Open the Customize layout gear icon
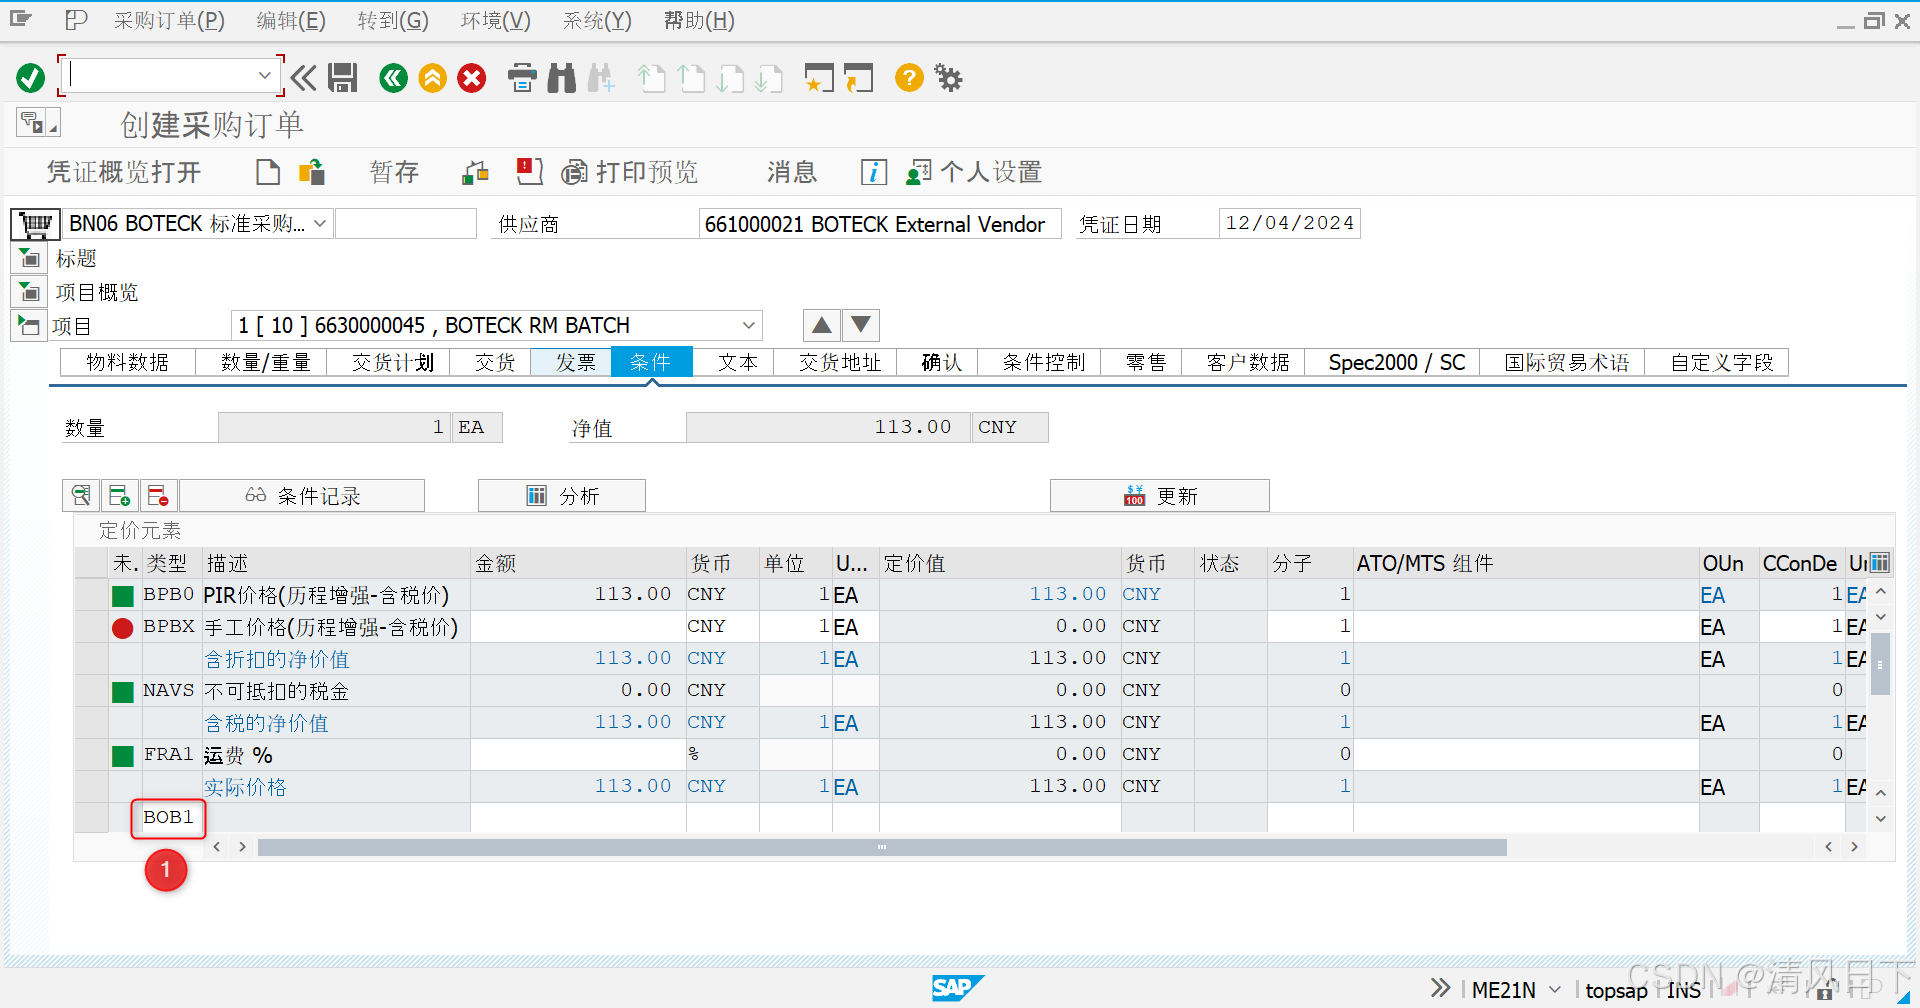The image size is (1920, 1008). pos(948,77)
